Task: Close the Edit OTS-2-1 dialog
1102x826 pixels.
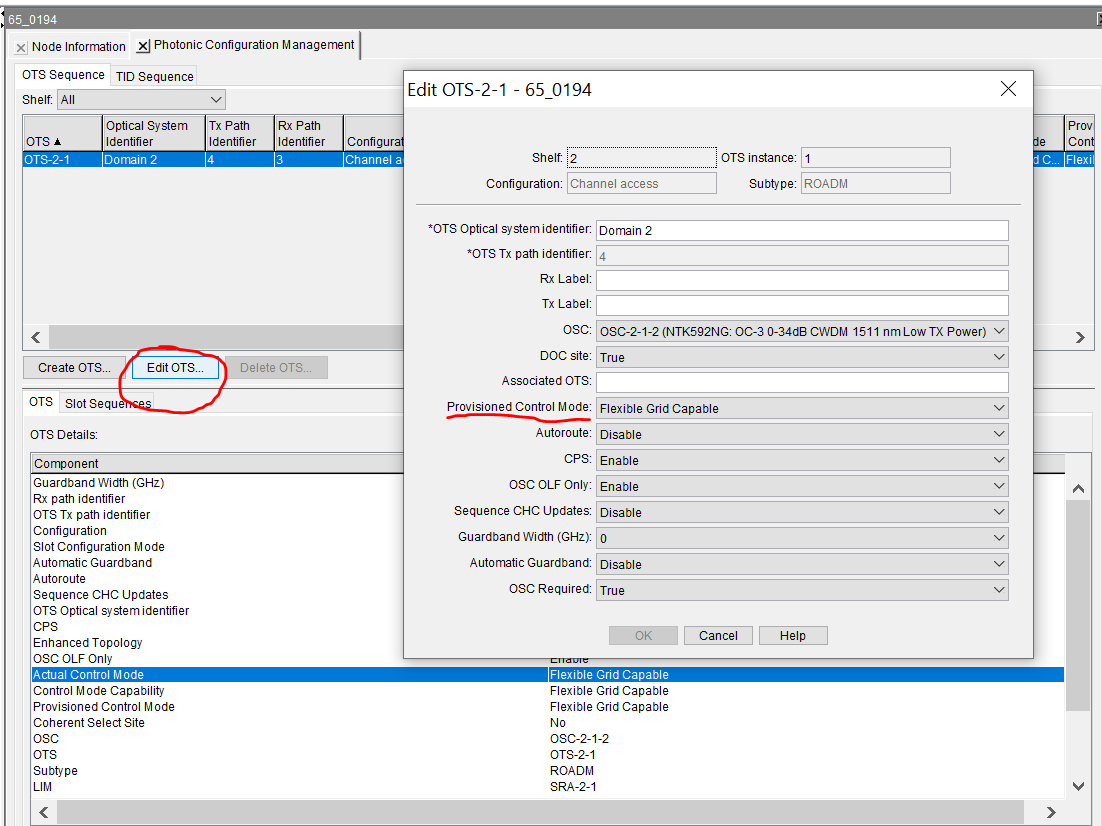Action: (x=1008, y=89)
